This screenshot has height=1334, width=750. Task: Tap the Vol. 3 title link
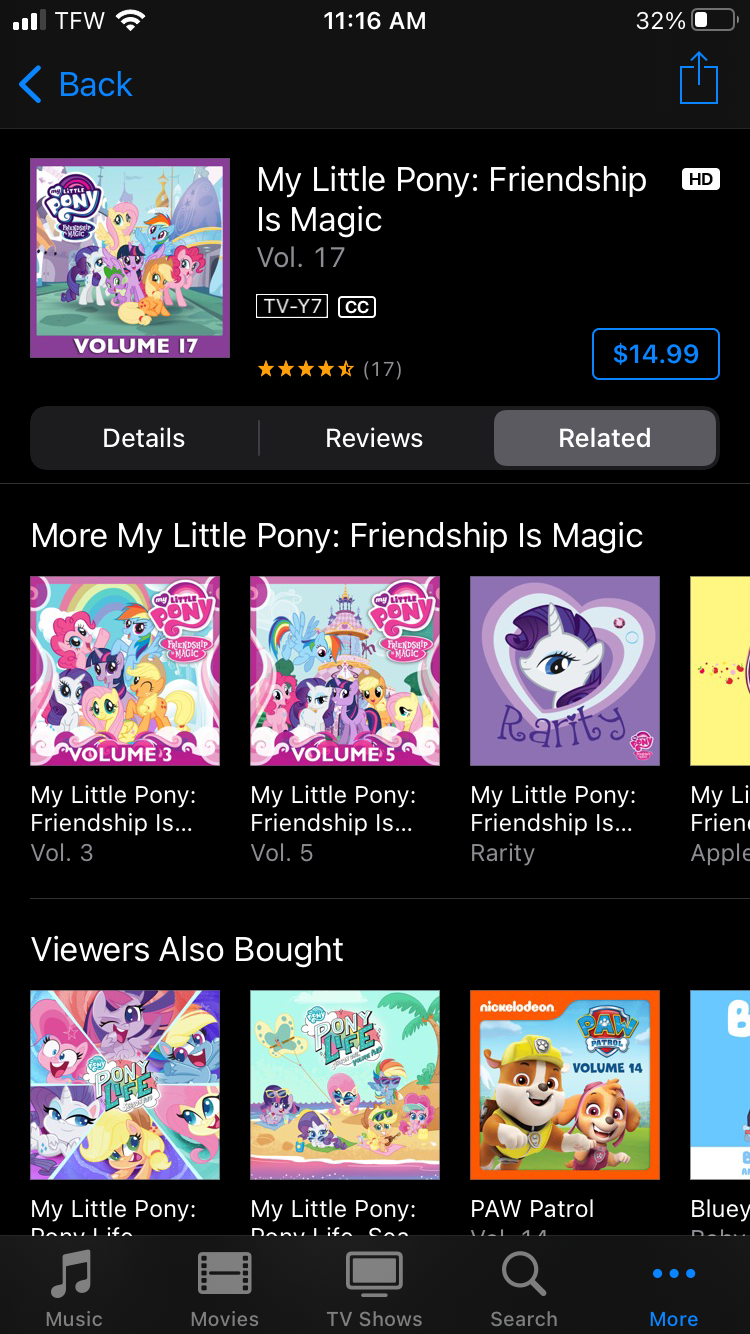coord(113,809)
